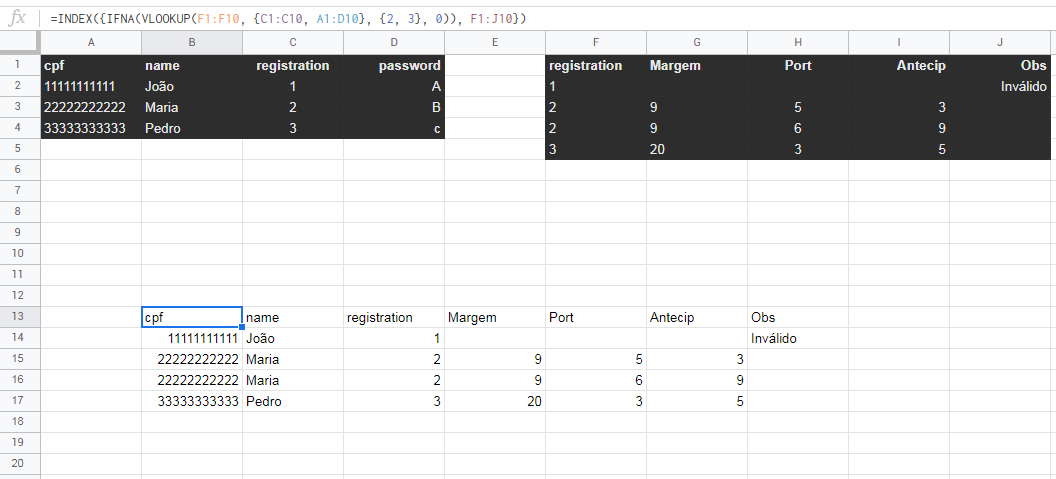Screen dimensions: 1056x479
Task: Select column B header
Action: pos(192,42)
